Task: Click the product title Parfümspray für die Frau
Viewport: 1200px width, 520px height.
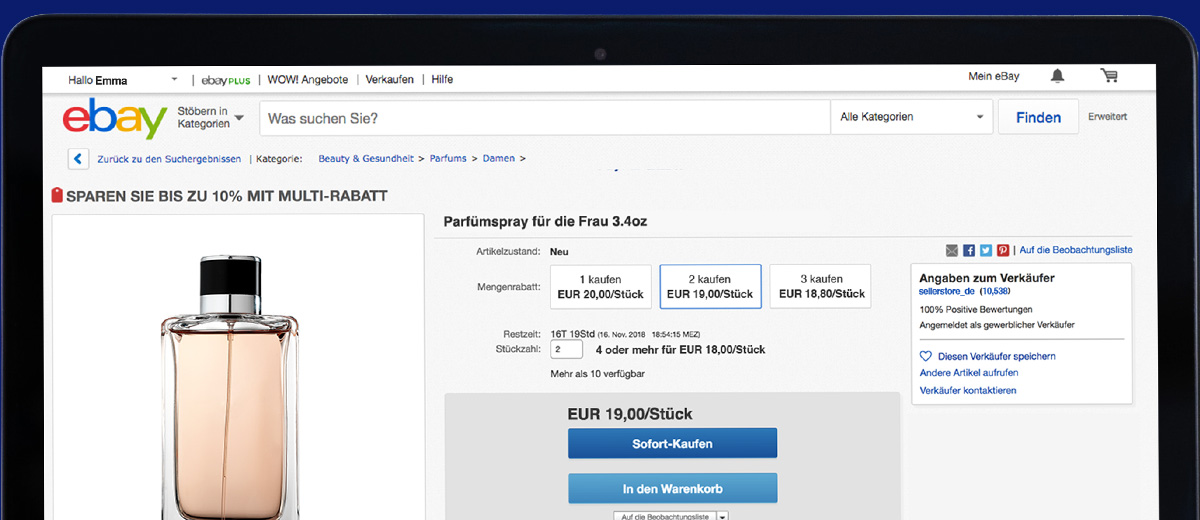Action: tap(545, 221)
